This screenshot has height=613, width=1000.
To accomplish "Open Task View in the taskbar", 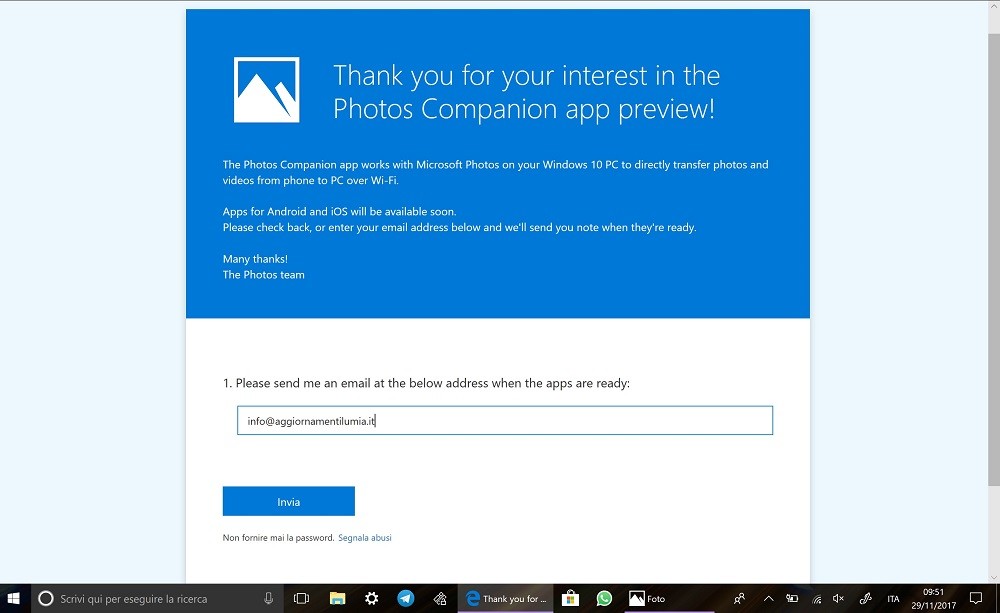I will (x=301, y=599).
